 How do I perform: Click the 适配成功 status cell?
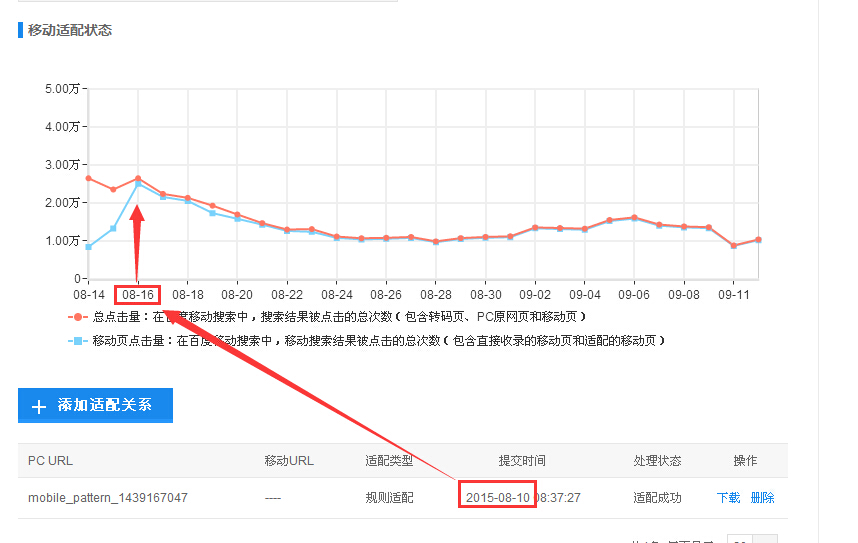click(x=657, y=497)
